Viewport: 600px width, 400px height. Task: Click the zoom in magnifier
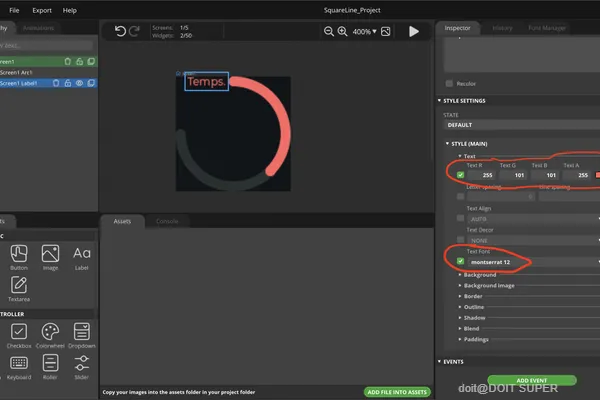(x=342, y=31)
